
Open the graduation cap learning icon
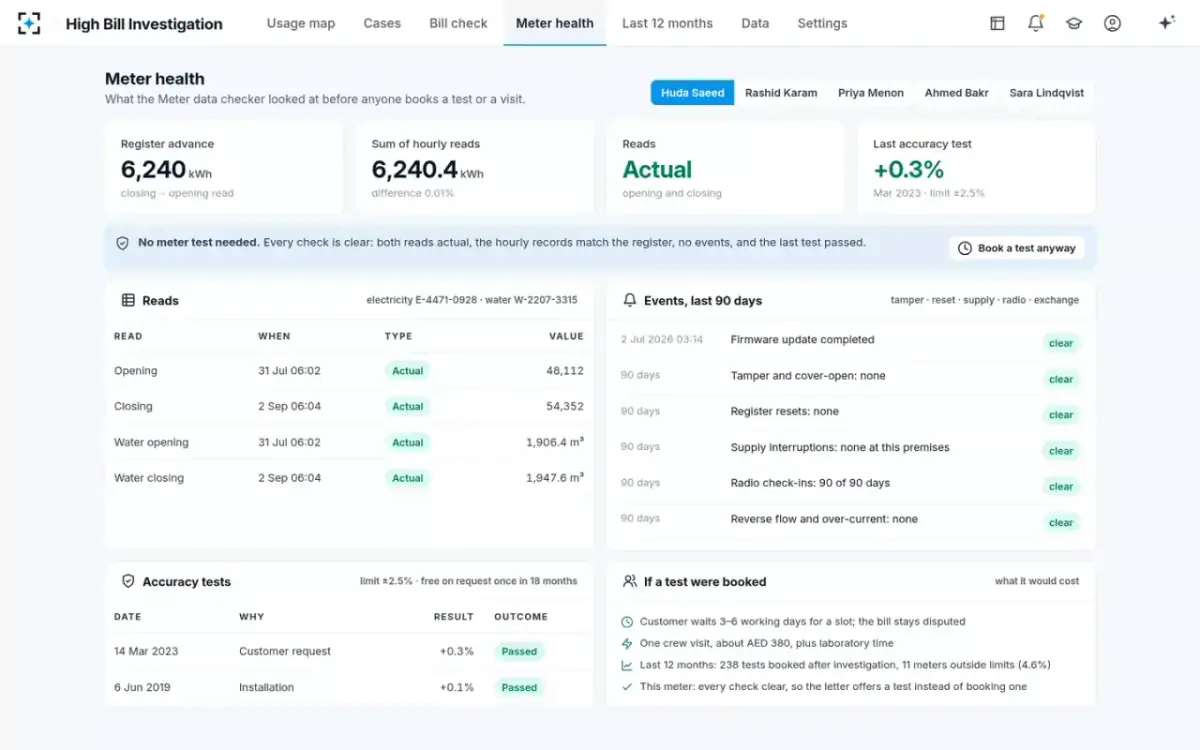(x=1074, y=23)
